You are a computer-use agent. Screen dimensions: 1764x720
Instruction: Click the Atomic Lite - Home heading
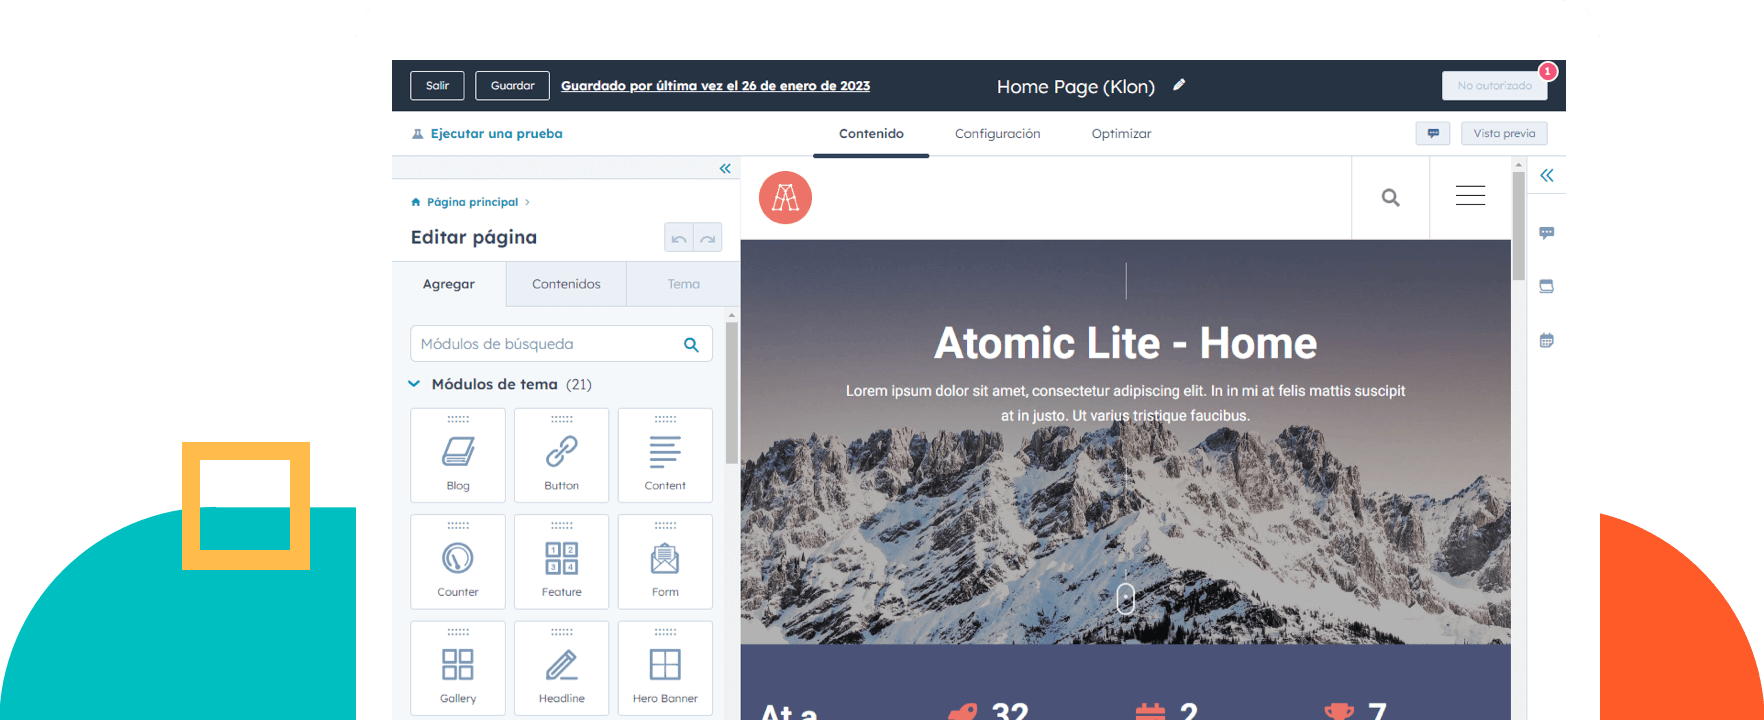(x=1125, y=343)
